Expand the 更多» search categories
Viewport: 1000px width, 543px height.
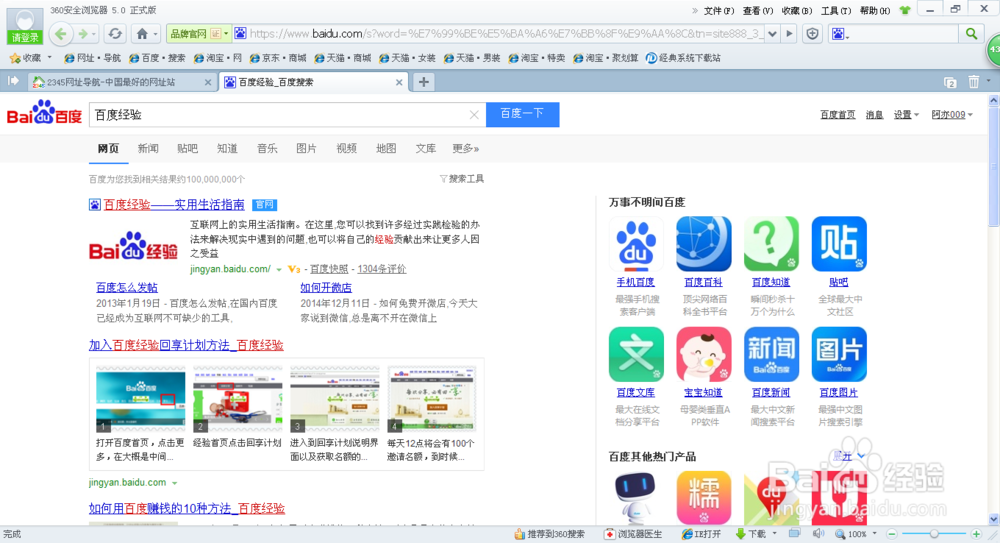pos(466,149)
